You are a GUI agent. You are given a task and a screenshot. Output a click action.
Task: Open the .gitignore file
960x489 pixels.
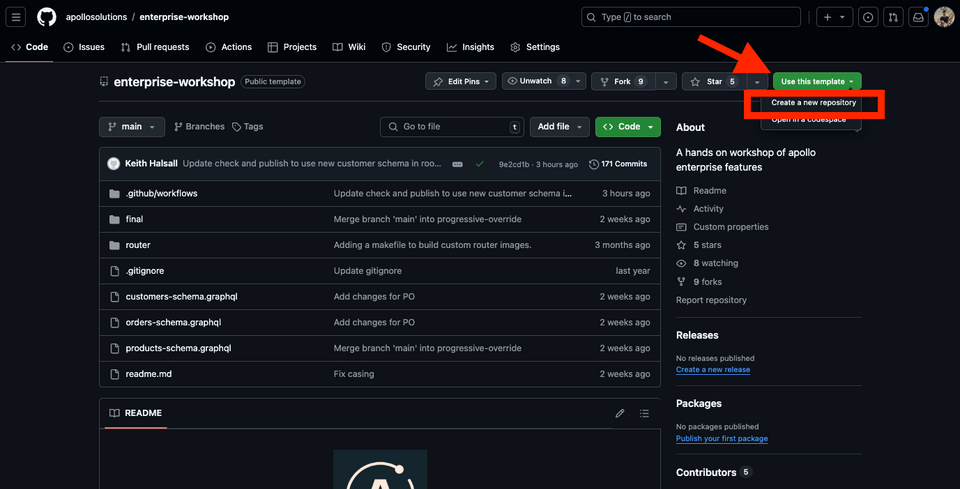click(144, 271)
